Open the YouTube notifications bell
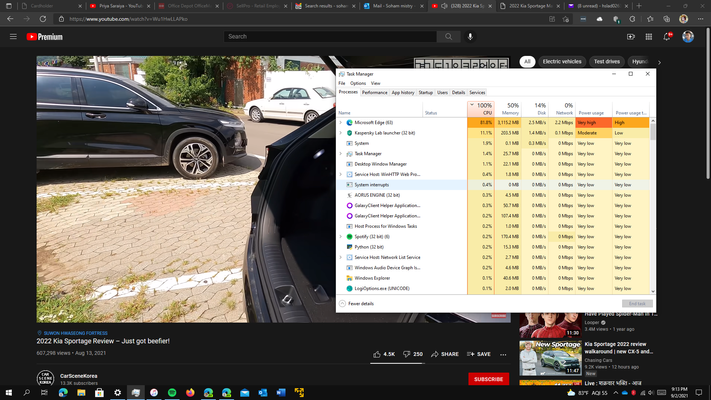711x400 pixels. (667, 37)
